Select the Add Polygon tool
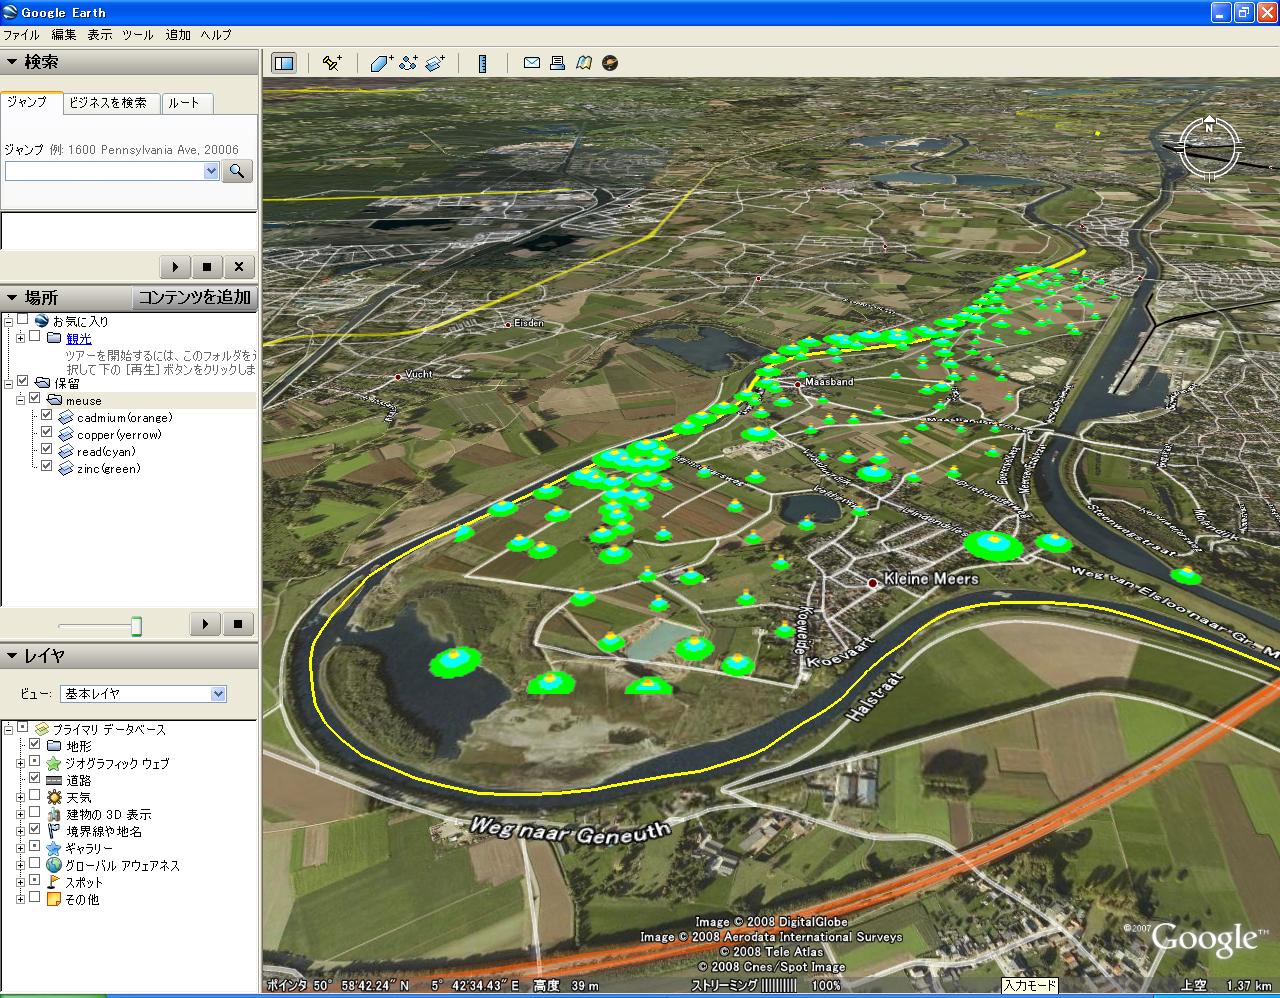This screenshot has height=998, width=1280. [x=381, y=63]
